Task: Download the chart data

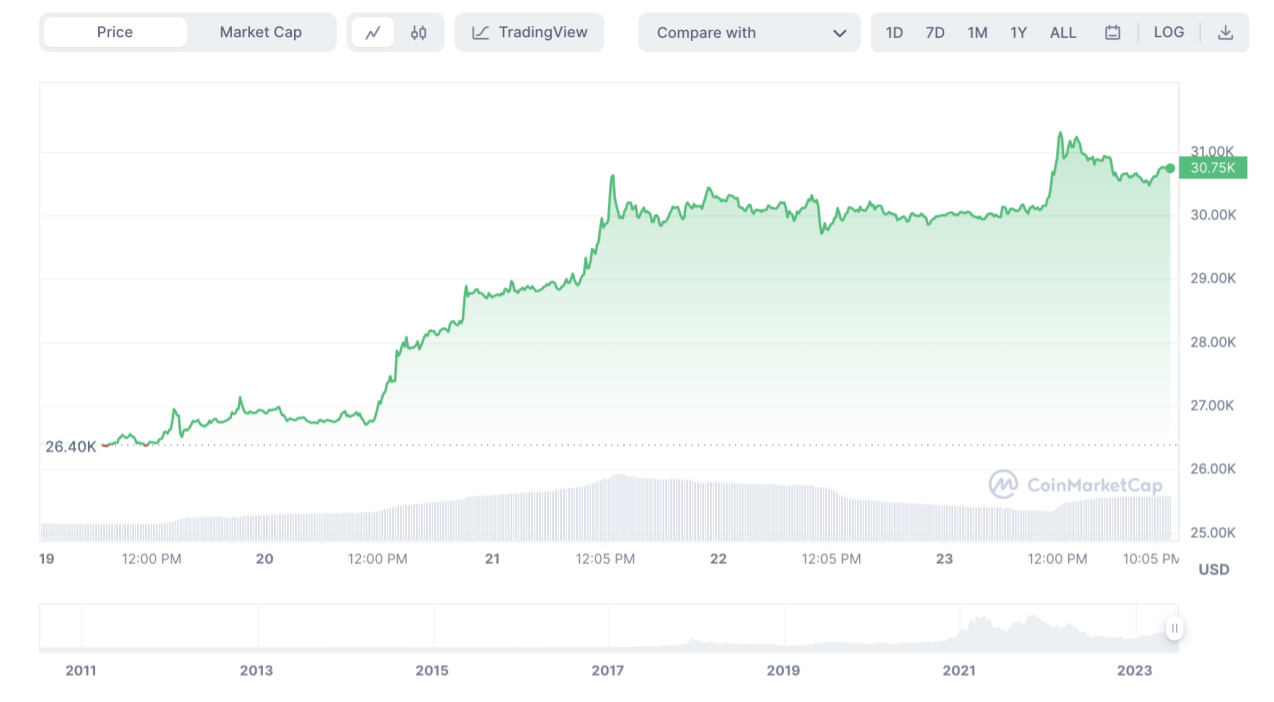Action: point(1225,33)
